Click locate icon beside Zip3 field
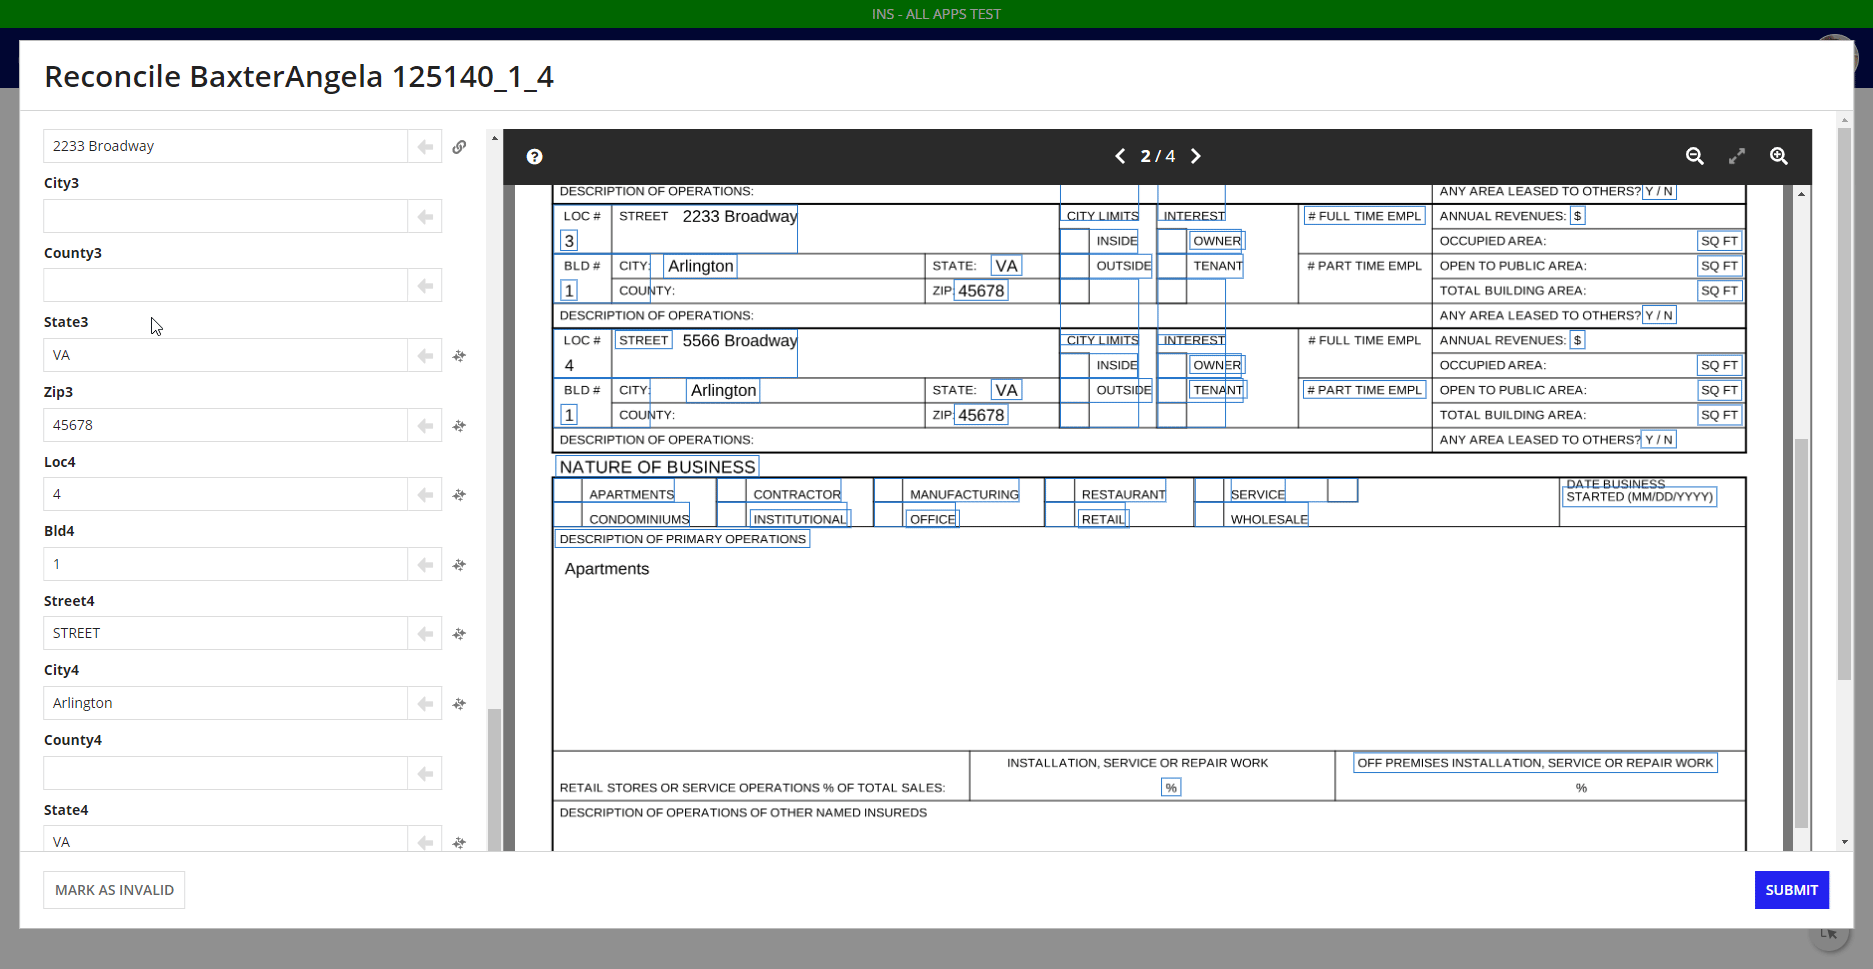Viewport: 1873px width, 969px height. point(459,426)
